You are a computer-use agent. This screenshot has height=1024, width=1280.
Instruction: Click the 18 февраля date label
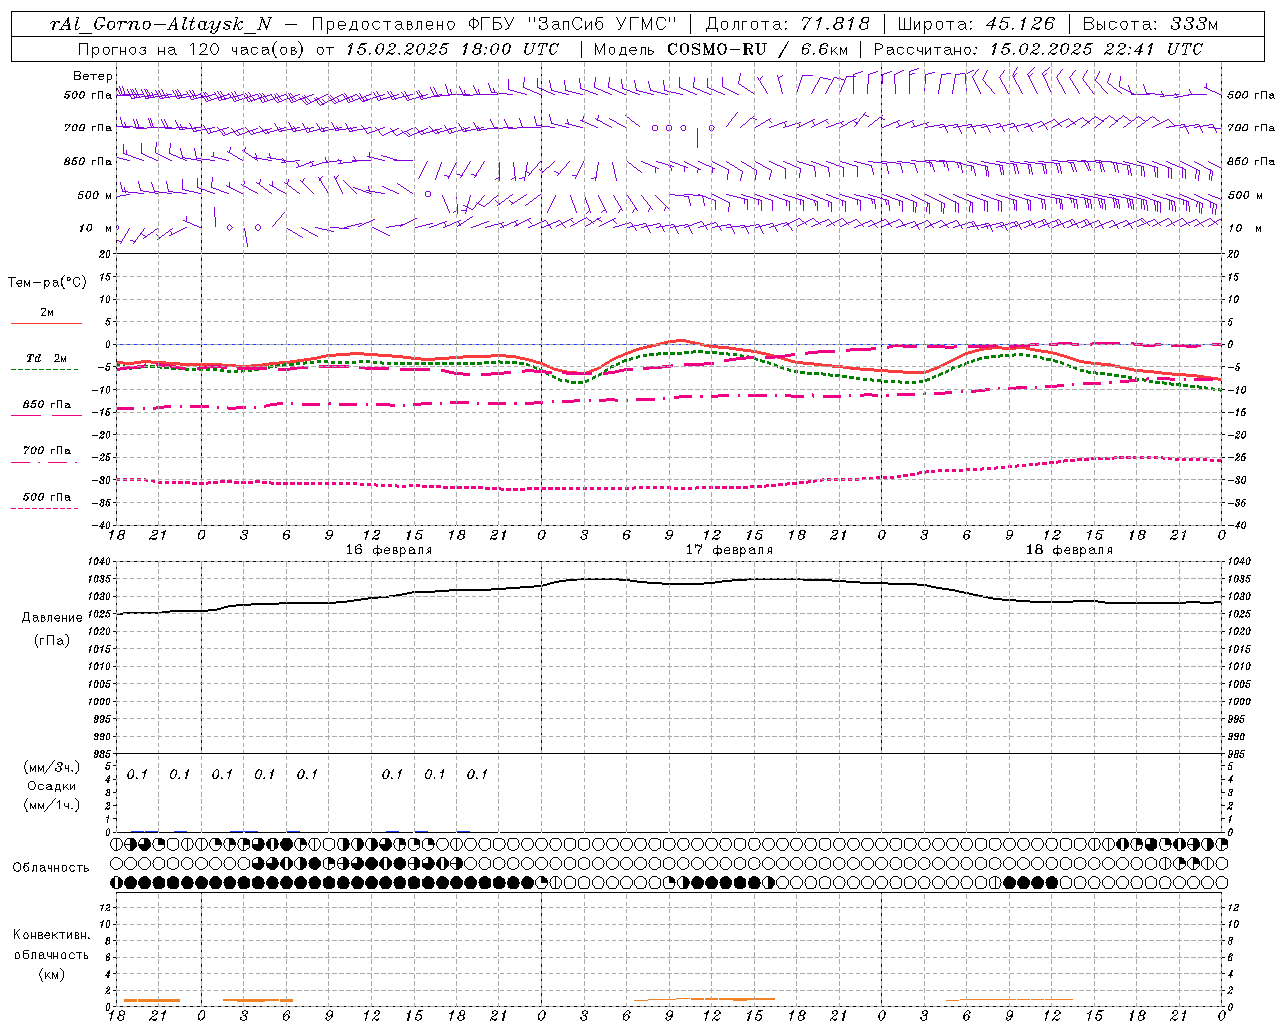coord(1069,550)
